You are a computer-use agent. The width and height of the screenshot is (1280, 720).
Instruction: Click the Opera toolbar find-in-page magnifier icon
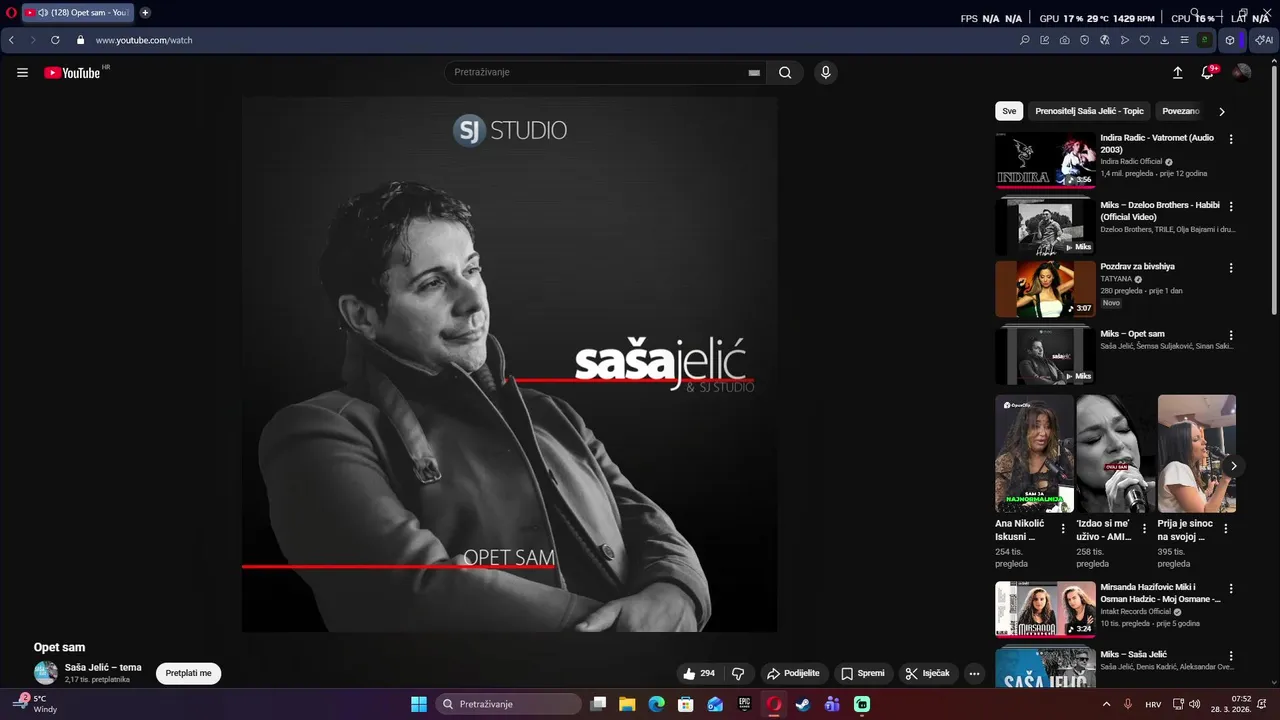point(1024,40)
